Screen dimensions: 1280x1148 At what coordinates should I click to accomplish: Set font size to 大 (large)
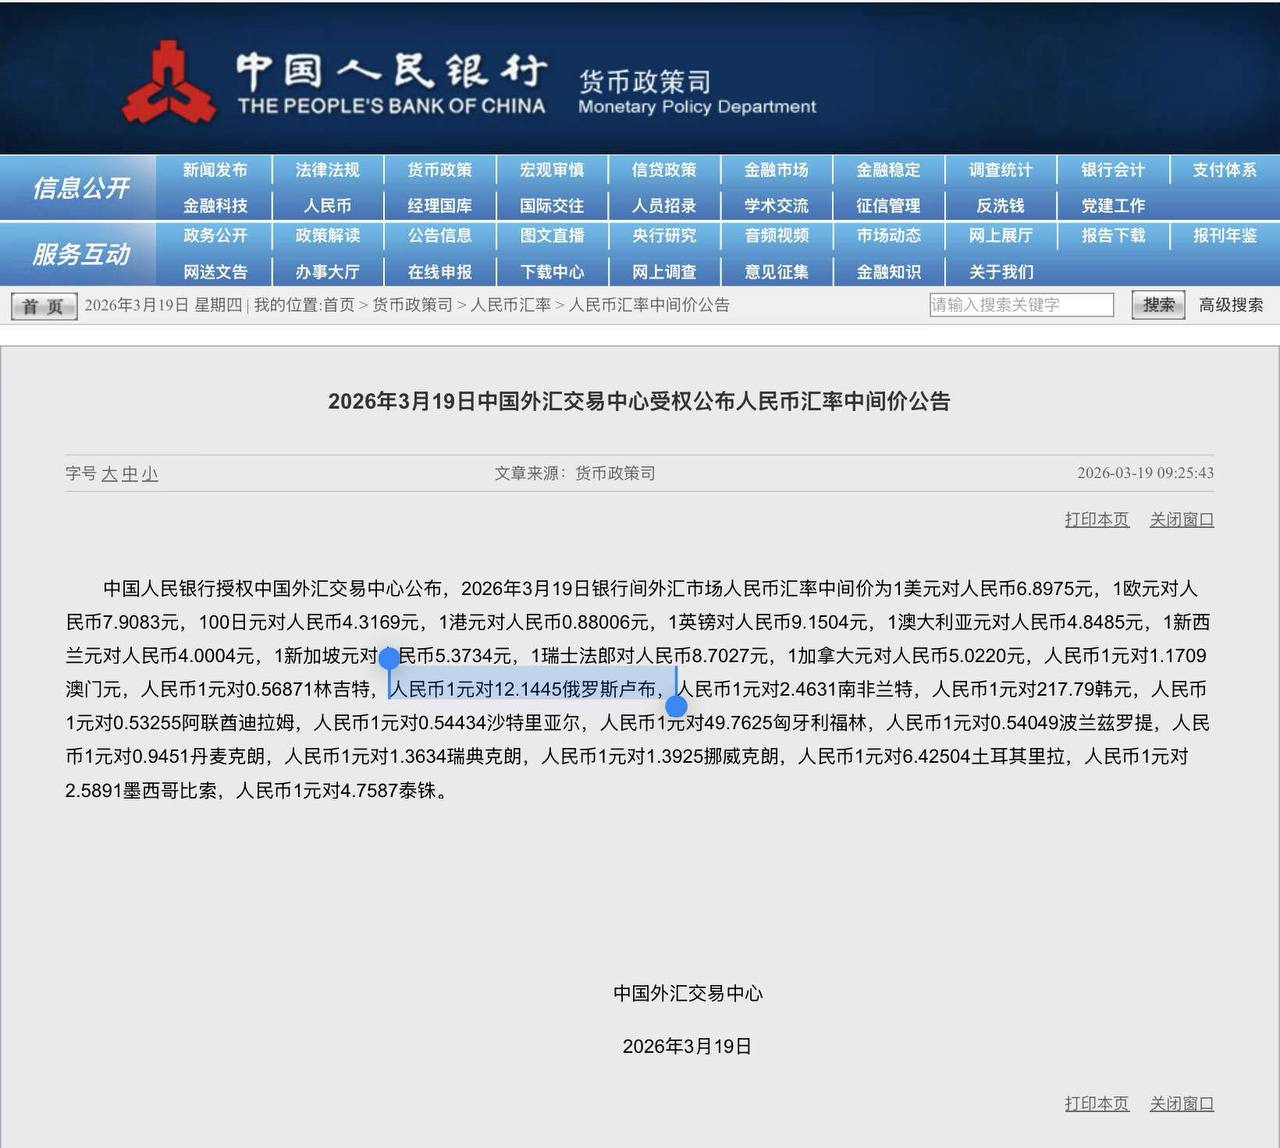point(109,474)
